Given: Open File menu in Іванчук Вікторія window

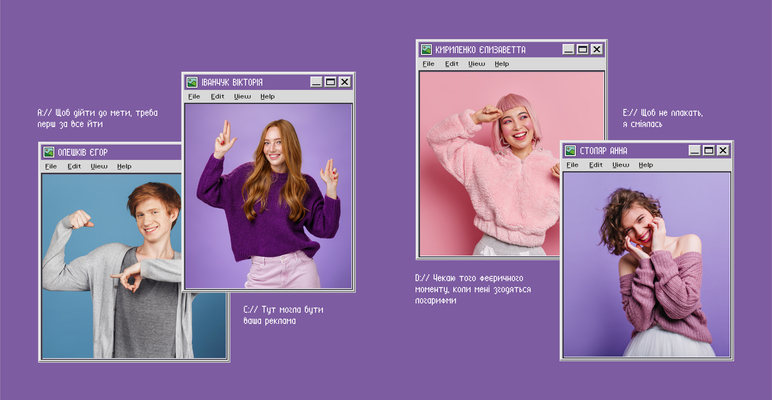Looking at the screenshot, I should click(194, 97).
